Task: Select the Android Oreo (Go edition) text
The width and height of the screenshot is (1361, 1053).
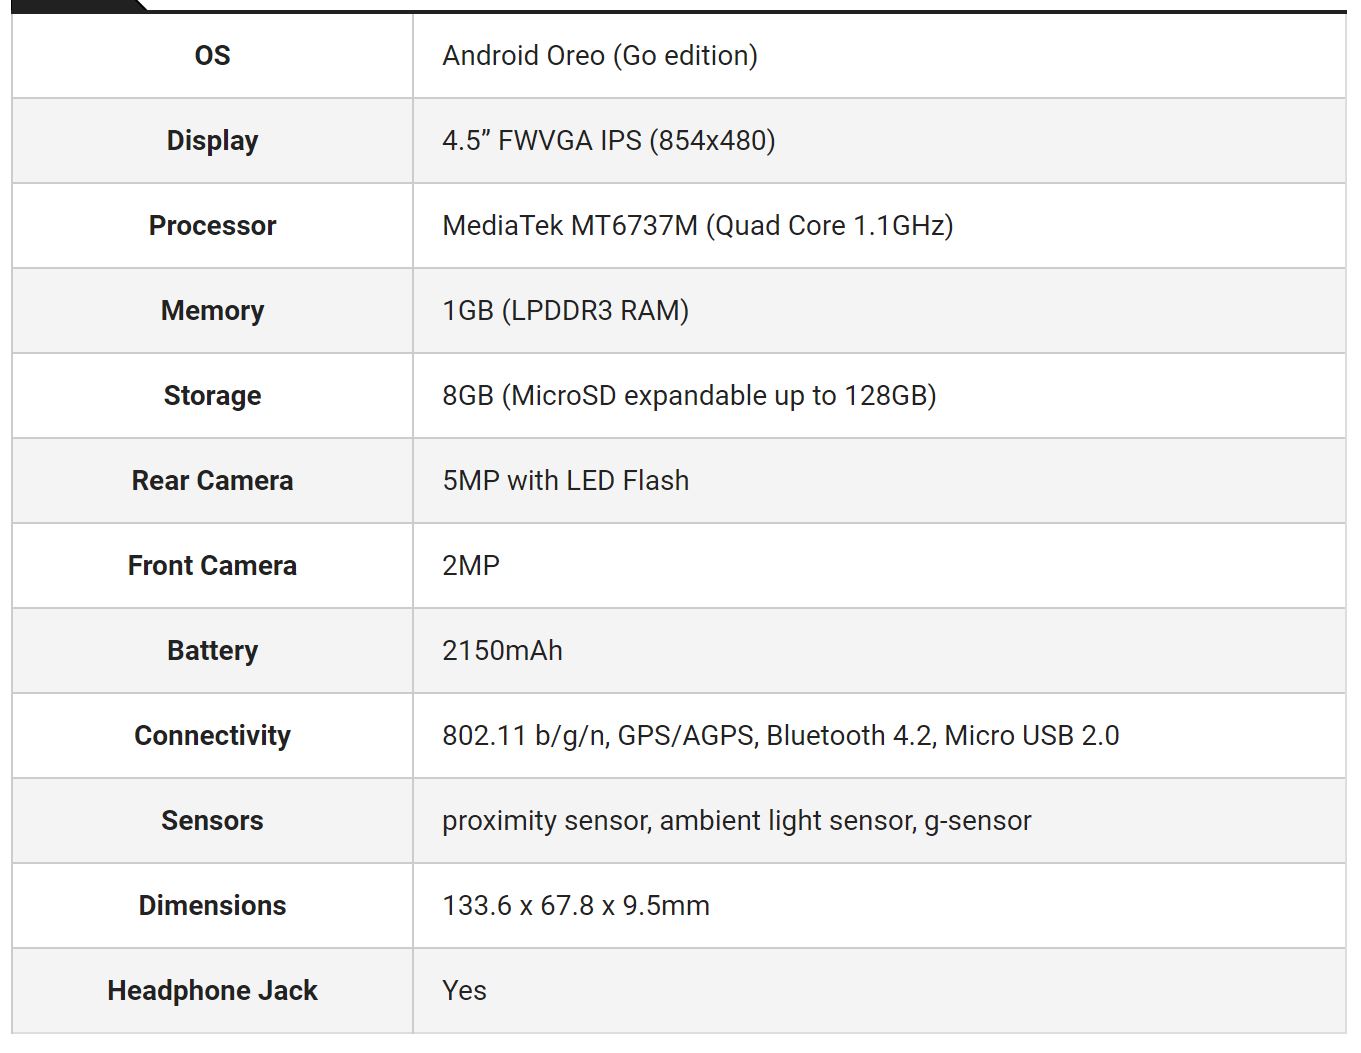Action: click(x=599, y=55)
